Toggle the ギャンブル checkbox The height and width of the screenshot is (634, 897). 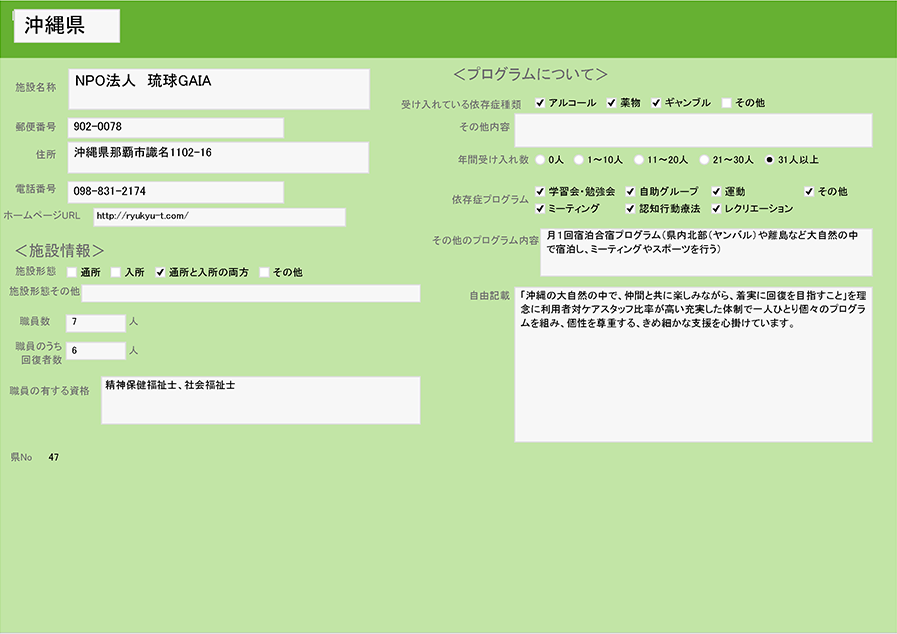(657, 103)
